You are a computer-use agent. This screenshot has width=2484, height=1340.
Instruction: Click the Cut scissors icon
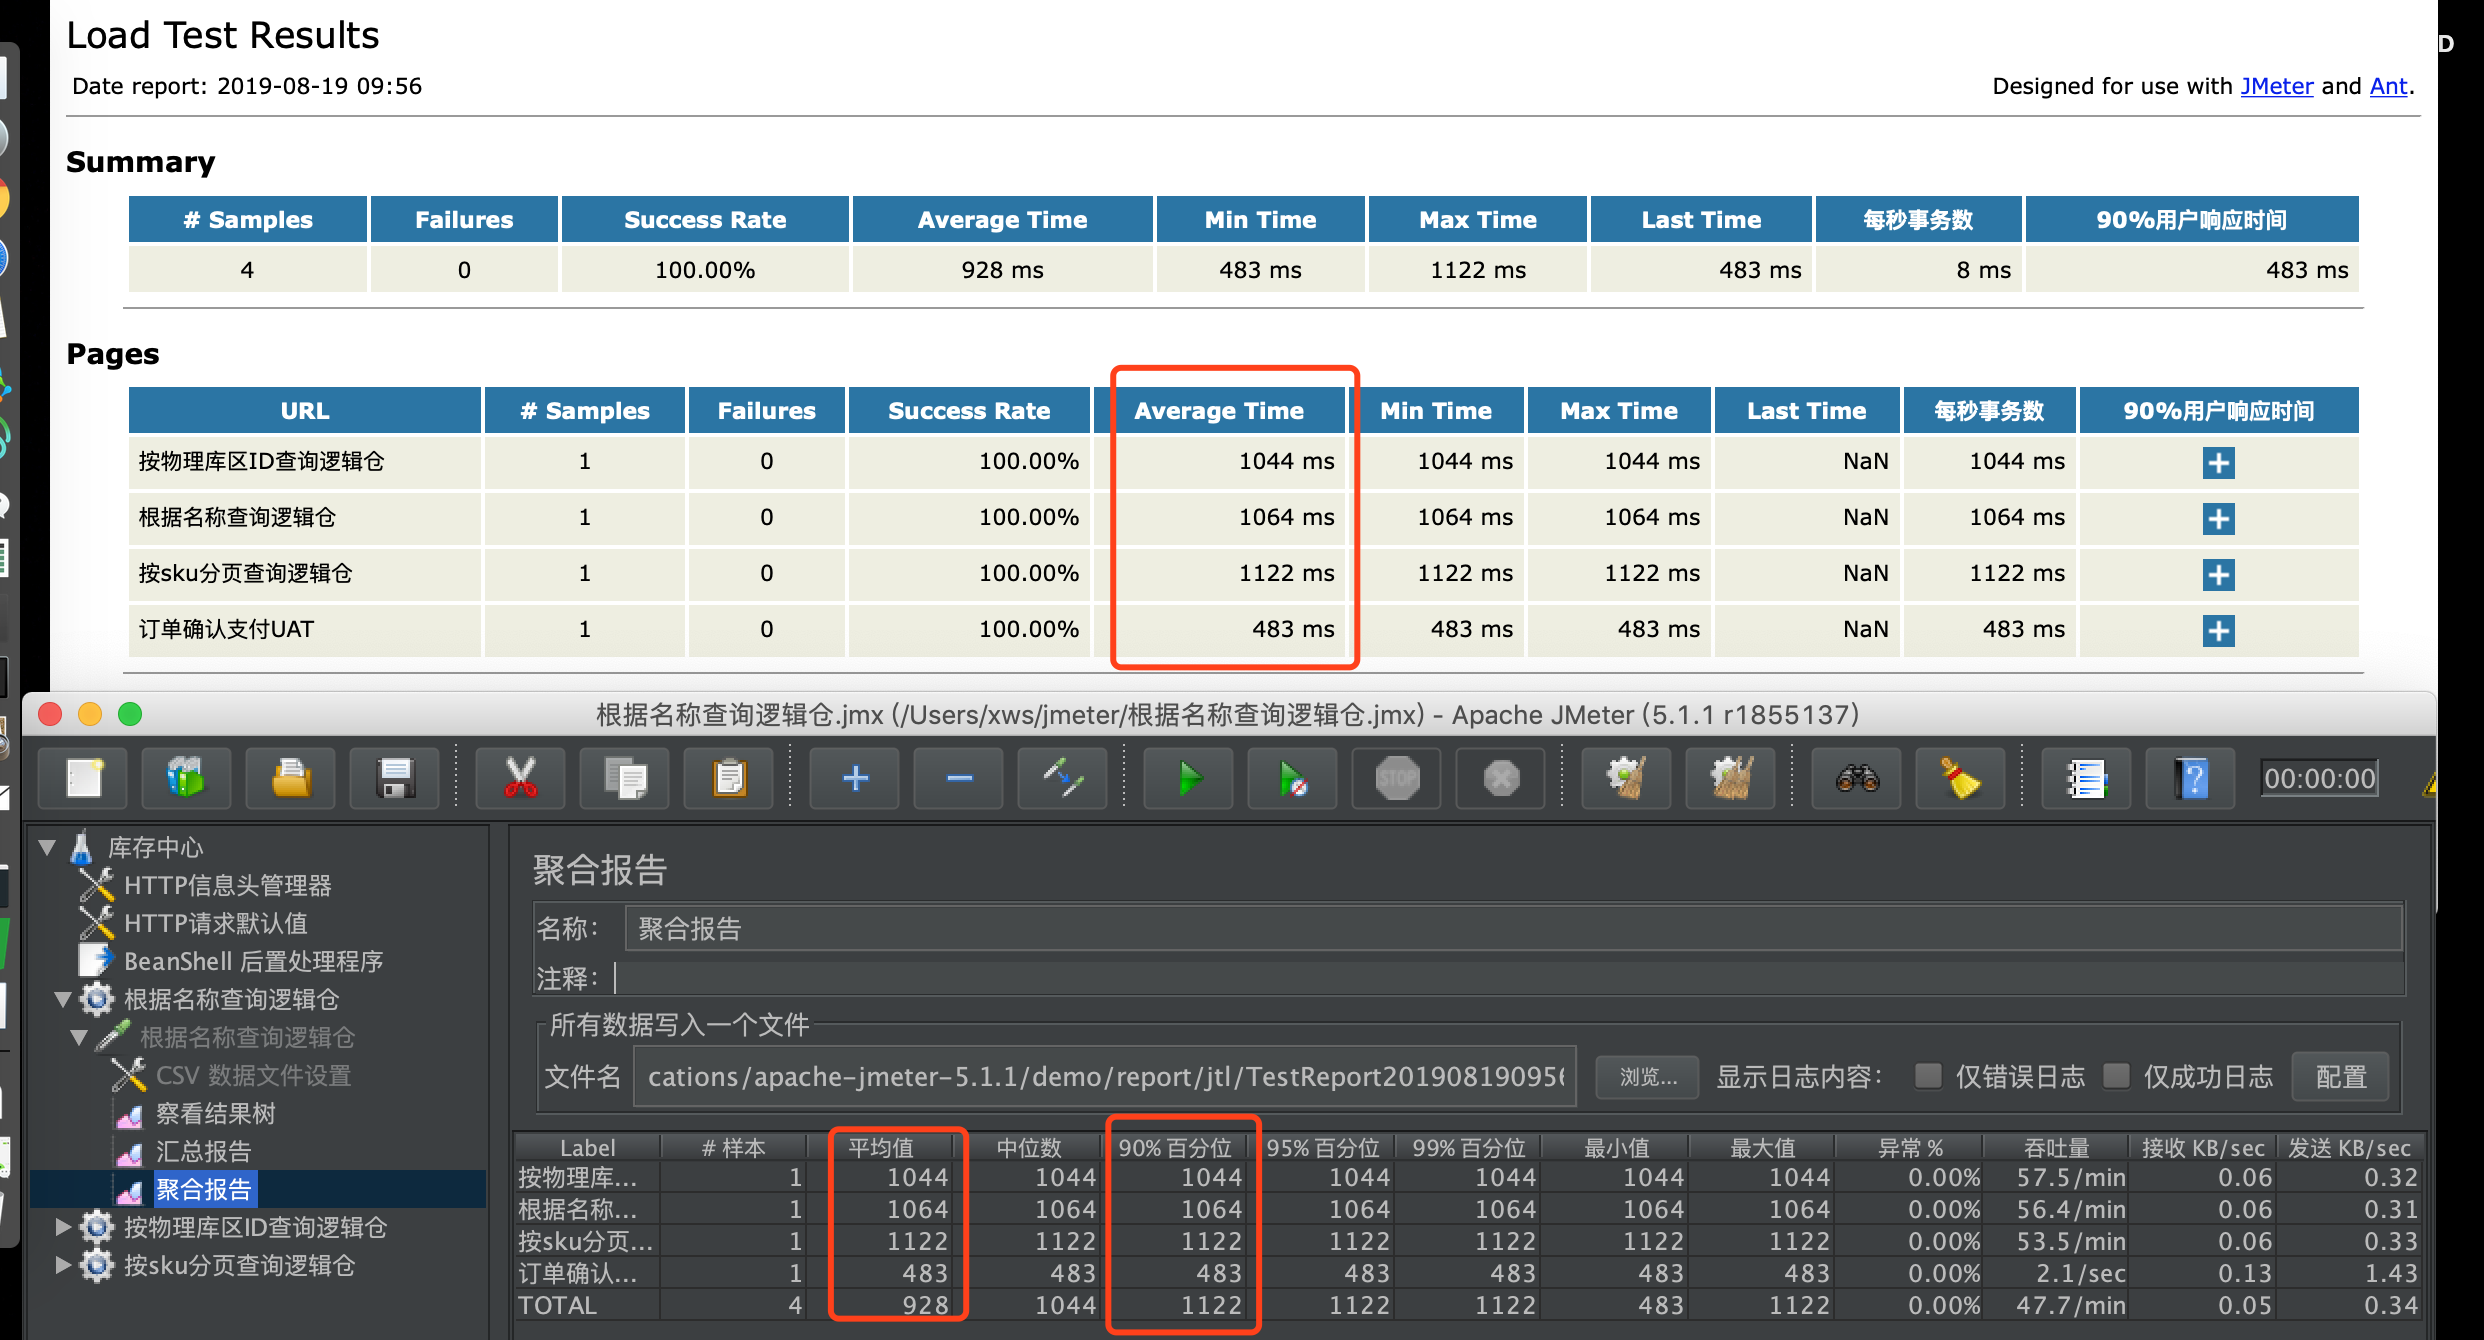click(x=520, y=778)
